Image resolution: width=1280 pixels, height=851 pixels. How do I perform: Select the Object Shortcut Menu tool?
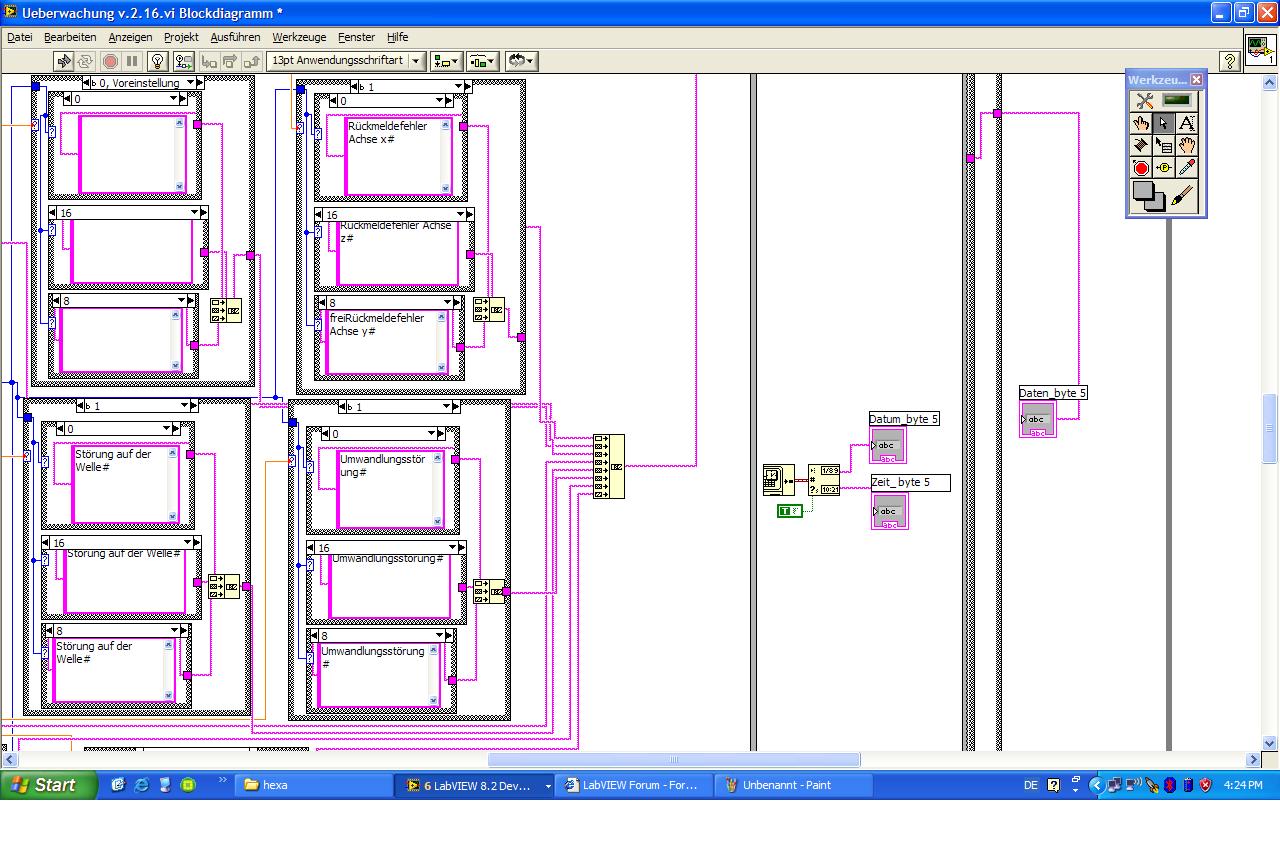point(1164,145)
